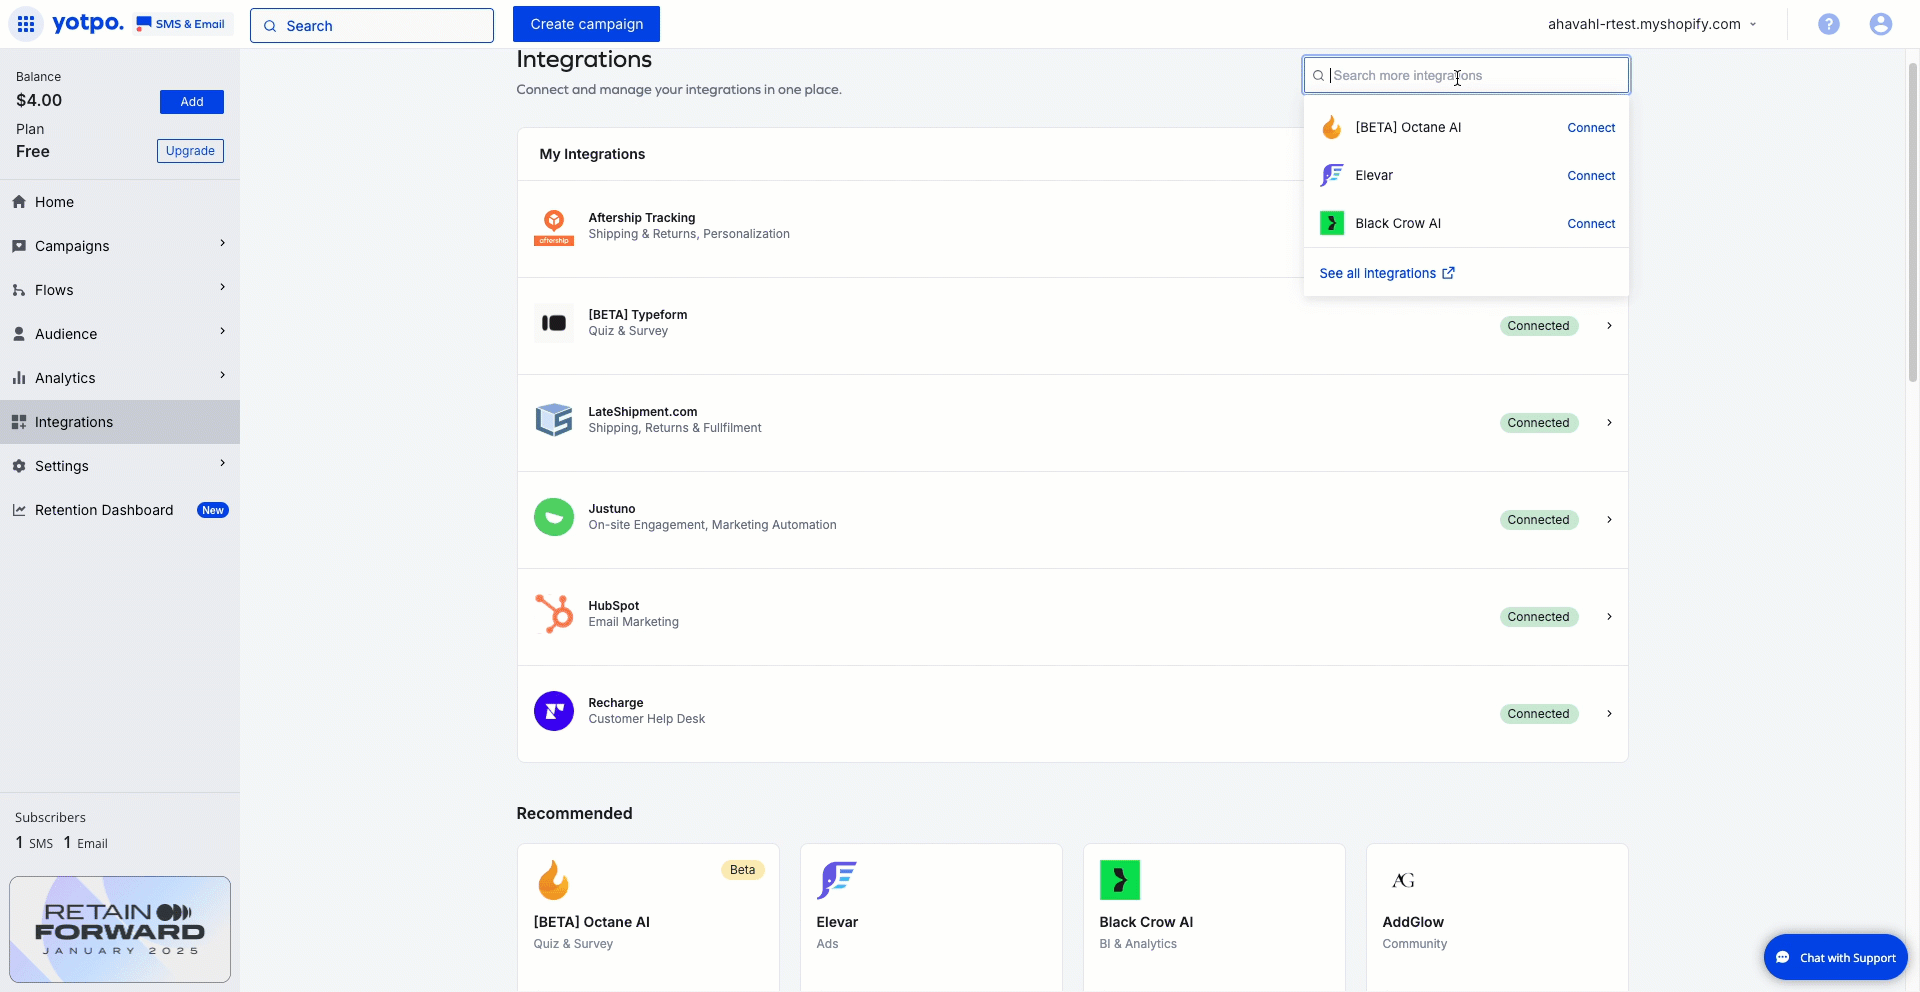Viewport: 1920px width, 992px height.
Task: Click the Upgrade plan button
Action: coord(190,151)
